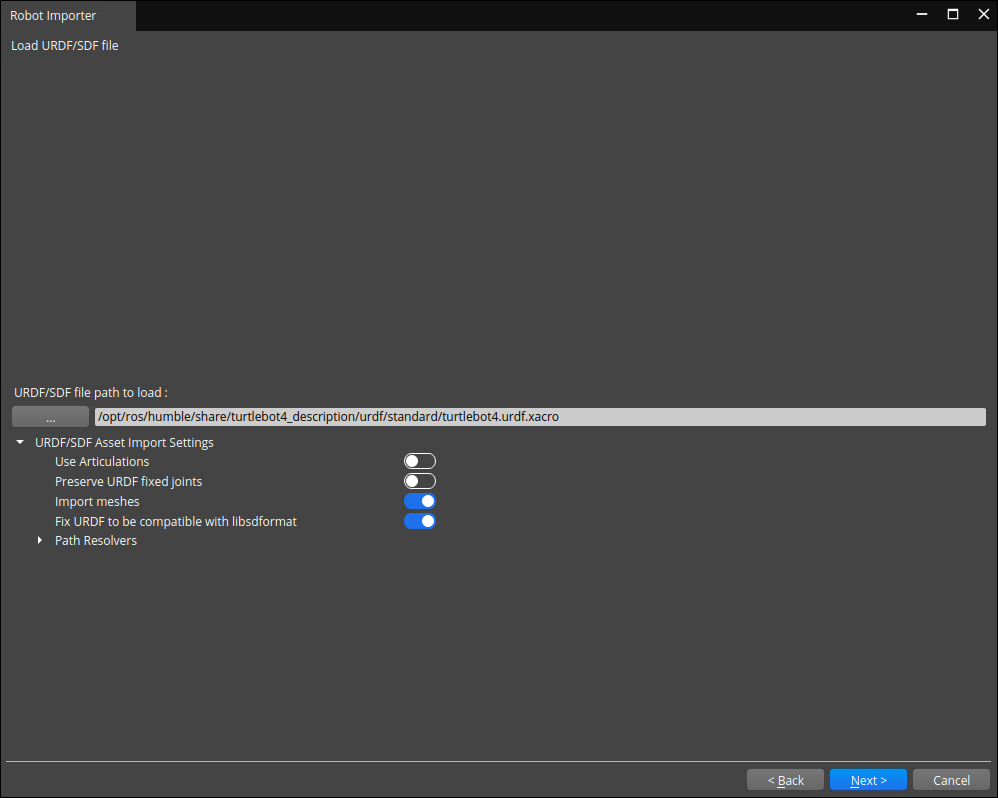
Task: Turn on Preserve URDF fixed joints switch
Action: [x=419, y=481]
